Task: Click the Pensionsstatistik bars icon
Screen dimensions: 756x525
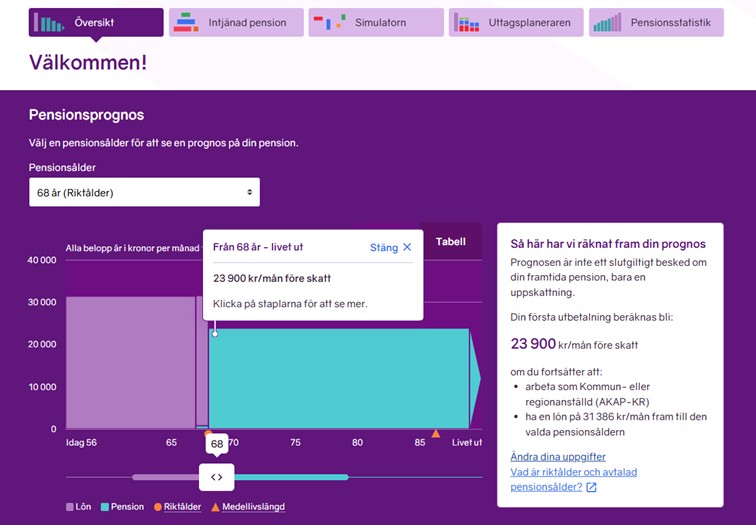Action: point(607,22)
